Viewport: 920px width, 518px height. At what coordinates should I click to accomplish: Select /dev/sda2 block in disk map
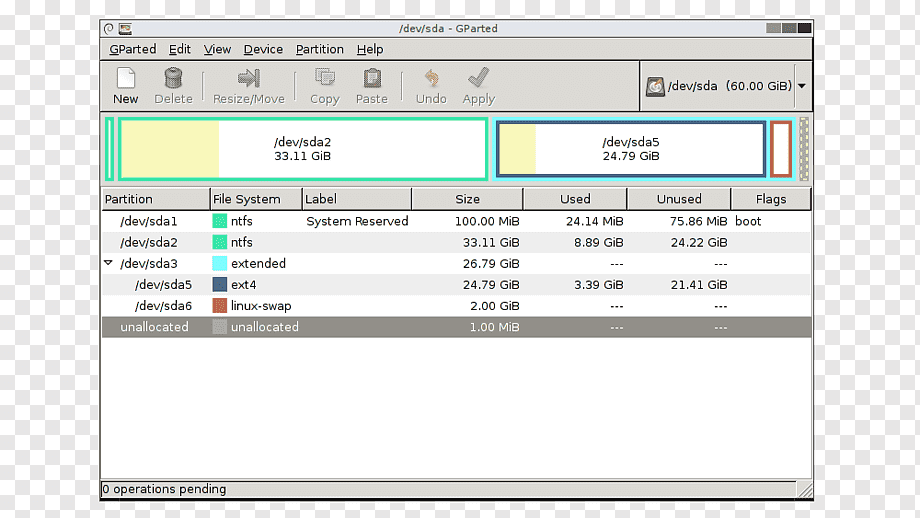[303, 149]
